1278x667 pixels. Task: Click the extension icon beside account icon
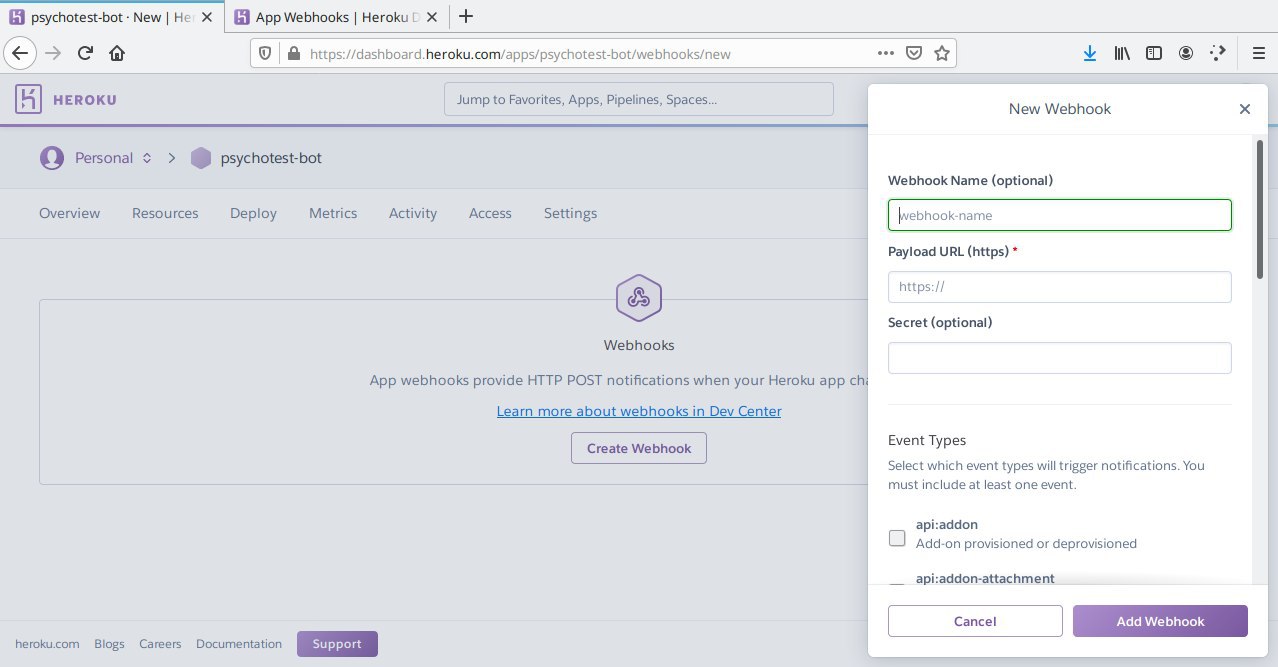[1217, 54]
